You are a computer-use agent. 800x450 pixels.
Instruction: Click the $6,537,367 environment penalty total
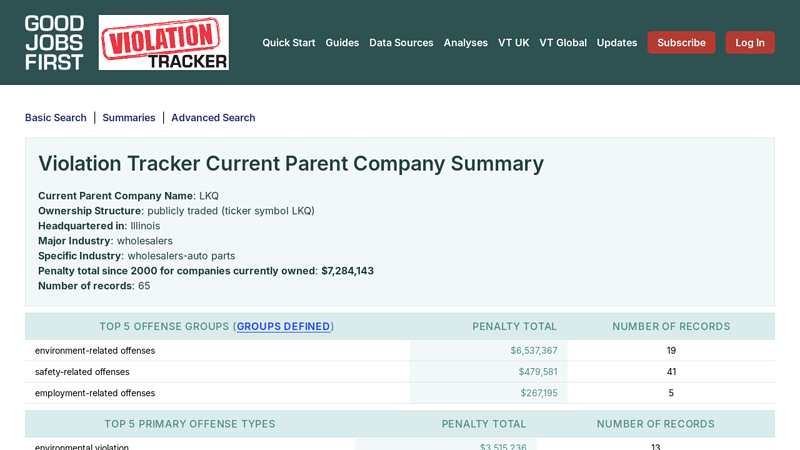click(x=533, y=351)
